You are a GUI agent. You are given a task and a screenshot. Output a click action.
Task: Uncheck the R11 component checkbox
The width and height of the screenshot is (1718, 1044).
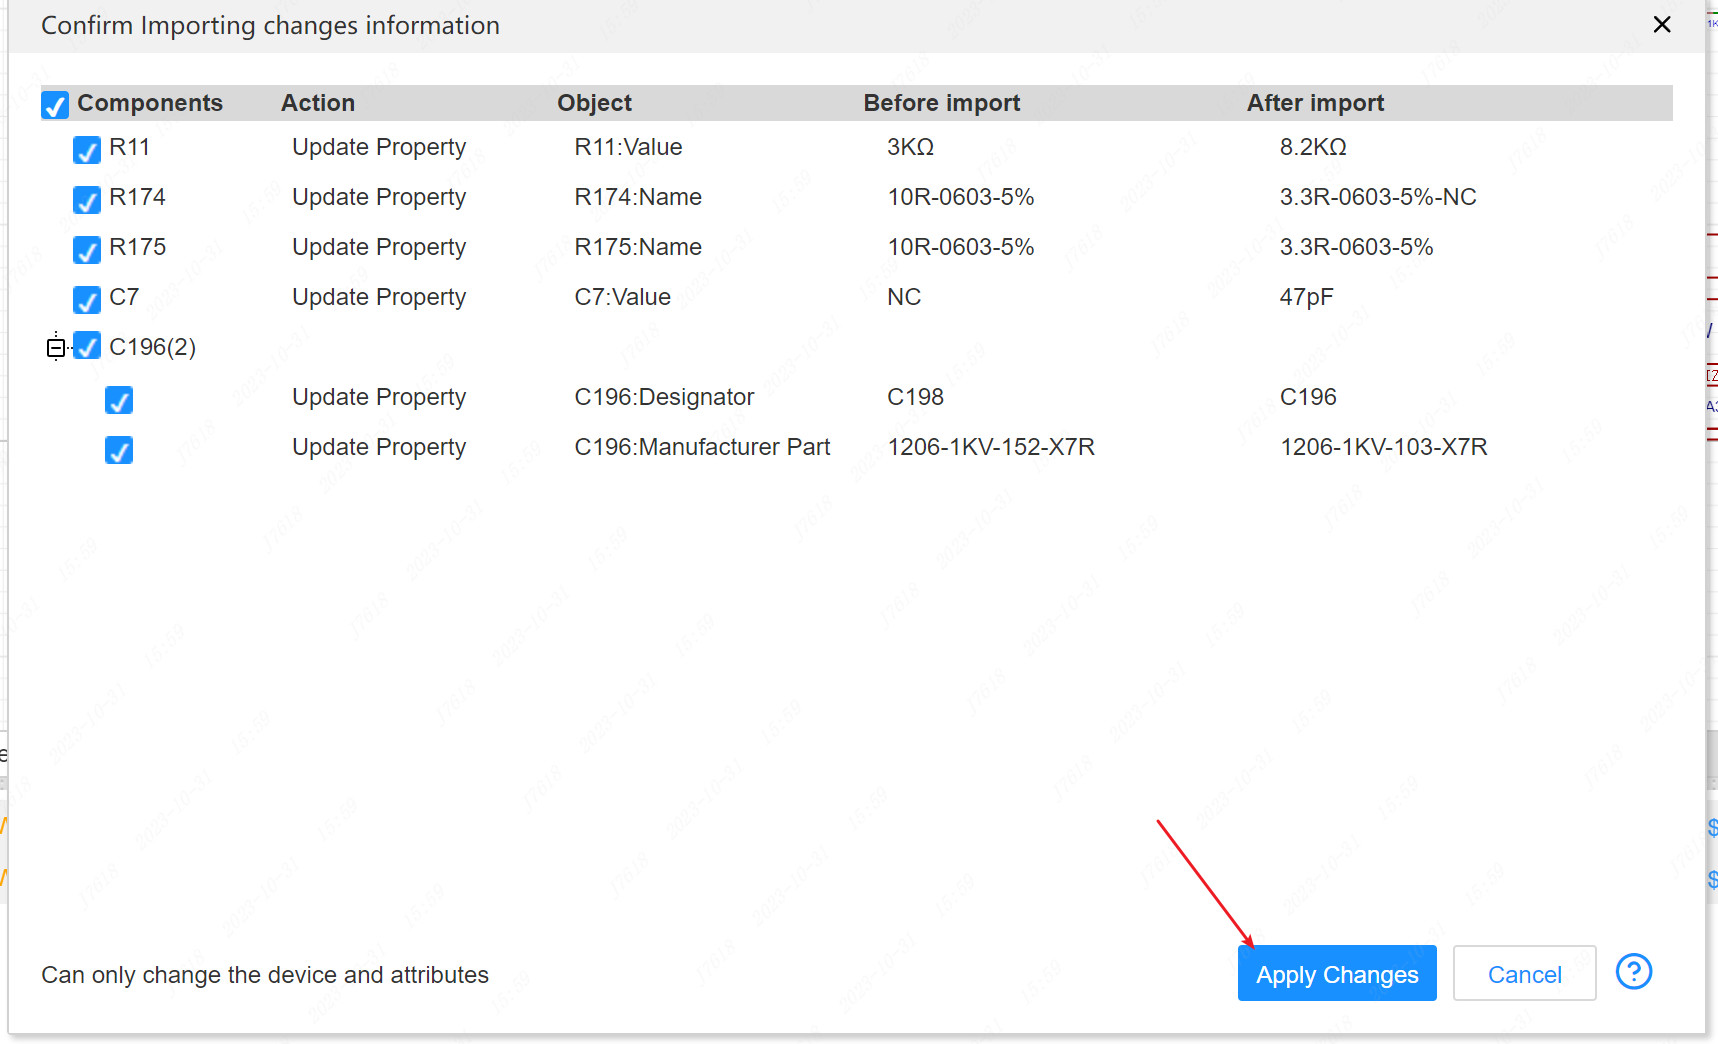coord(87,150)
